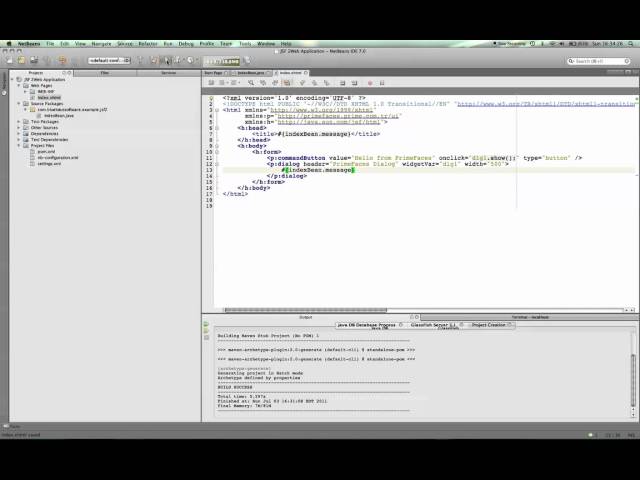Click the Shift Line Right icon
This screenshot has width=640, height=480.
[x=354, y=83]
